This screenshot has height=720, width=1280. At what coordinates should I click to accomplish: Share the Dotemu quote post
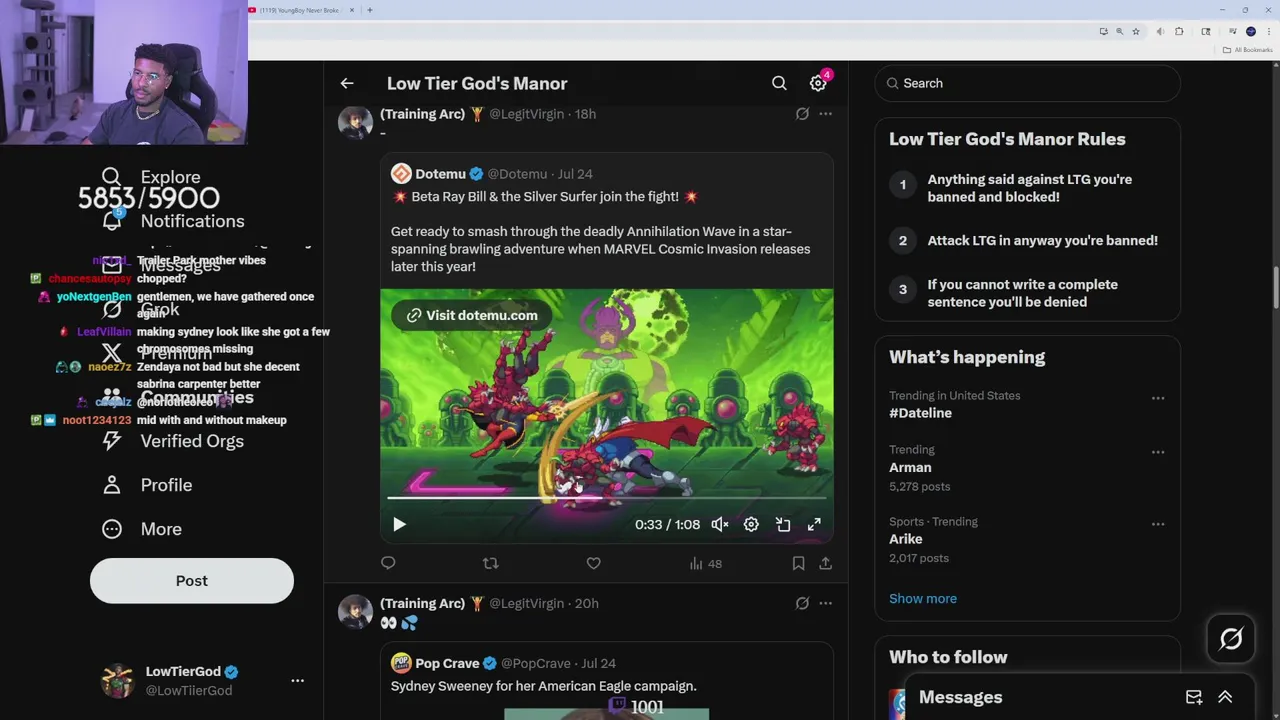pos(825,563)
